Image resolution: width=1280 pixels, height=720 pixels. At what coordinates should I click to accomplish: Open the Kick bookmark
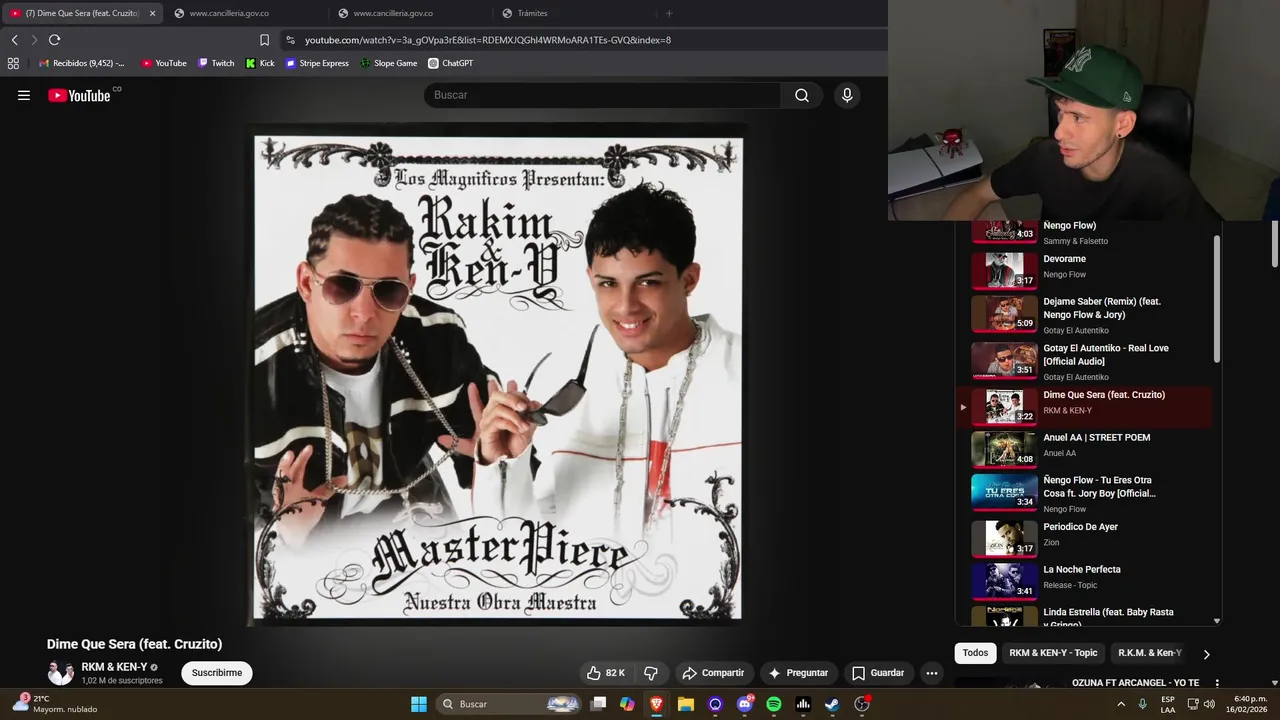pyautogui.click(x=260, y=63)
